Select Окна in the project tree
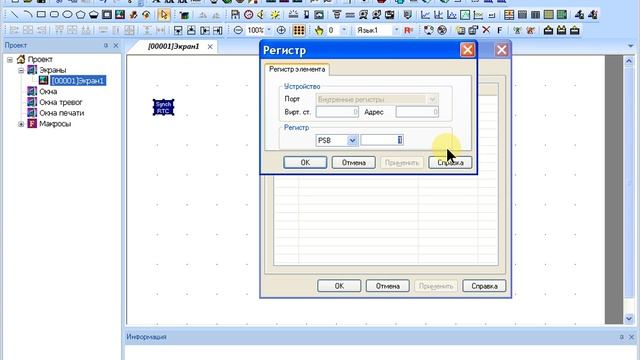Screen dimensions: 640x360 point(48,91)
